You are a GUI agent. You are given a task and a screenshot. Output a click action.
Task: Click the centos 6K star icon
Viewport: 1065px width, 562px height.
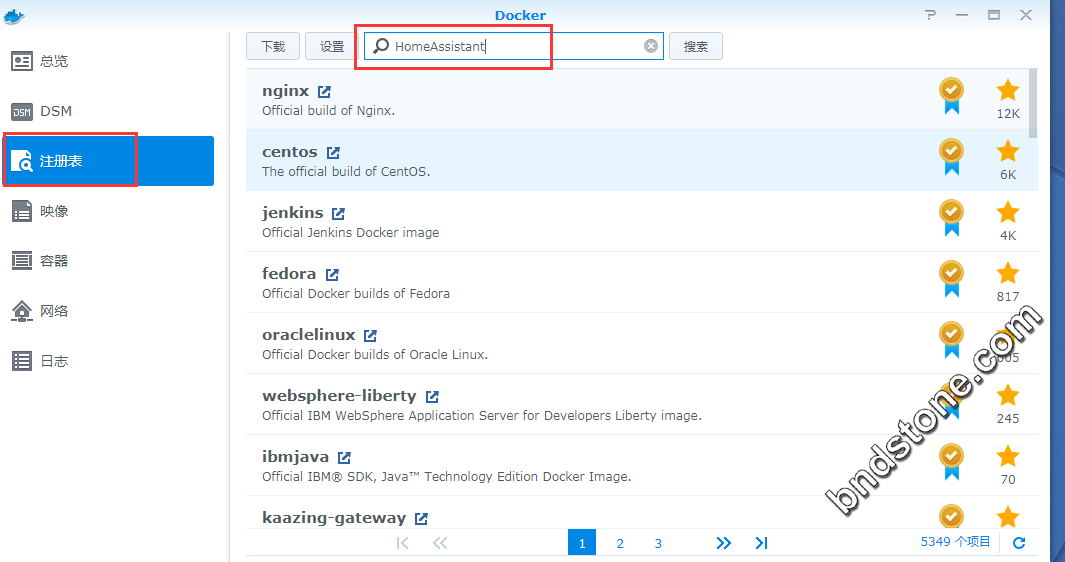tap(1008, 152)
